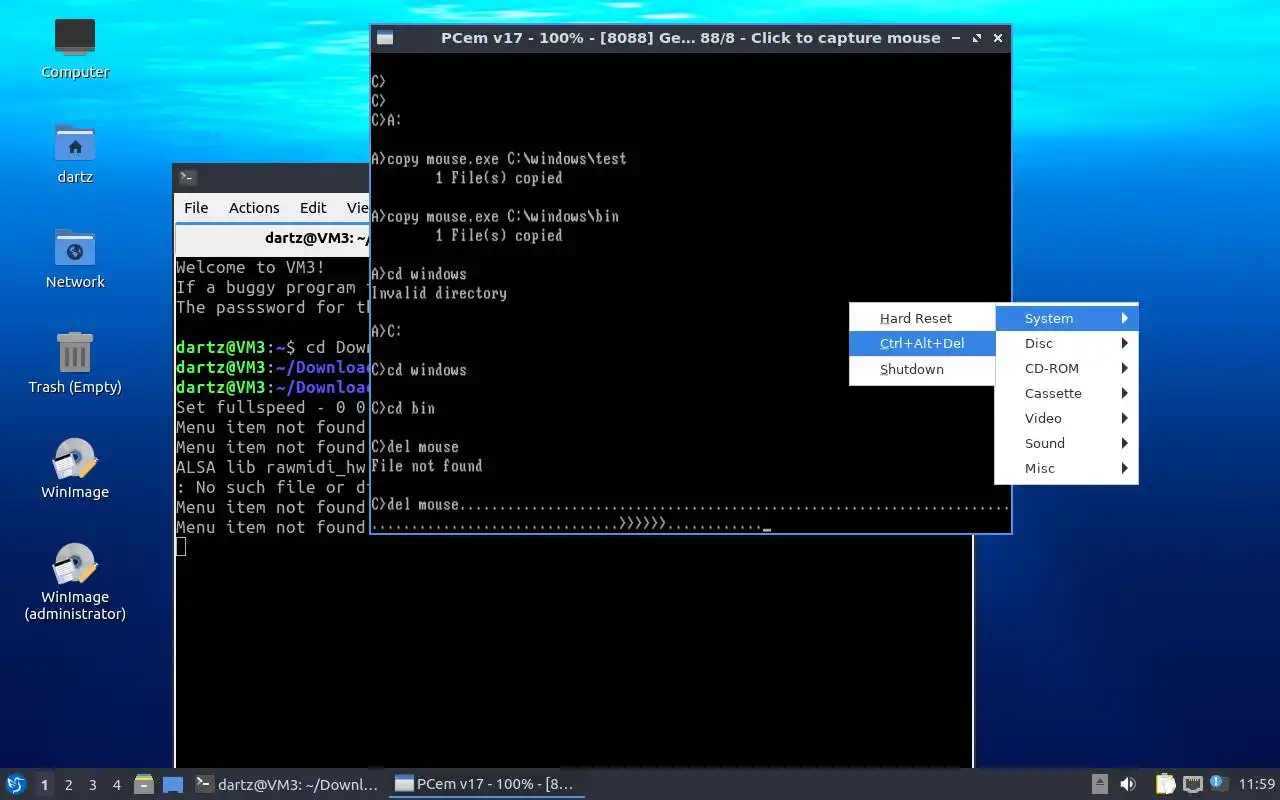Open the terminal Actions menu
1280x800 pixels.
tap(254, 207)
